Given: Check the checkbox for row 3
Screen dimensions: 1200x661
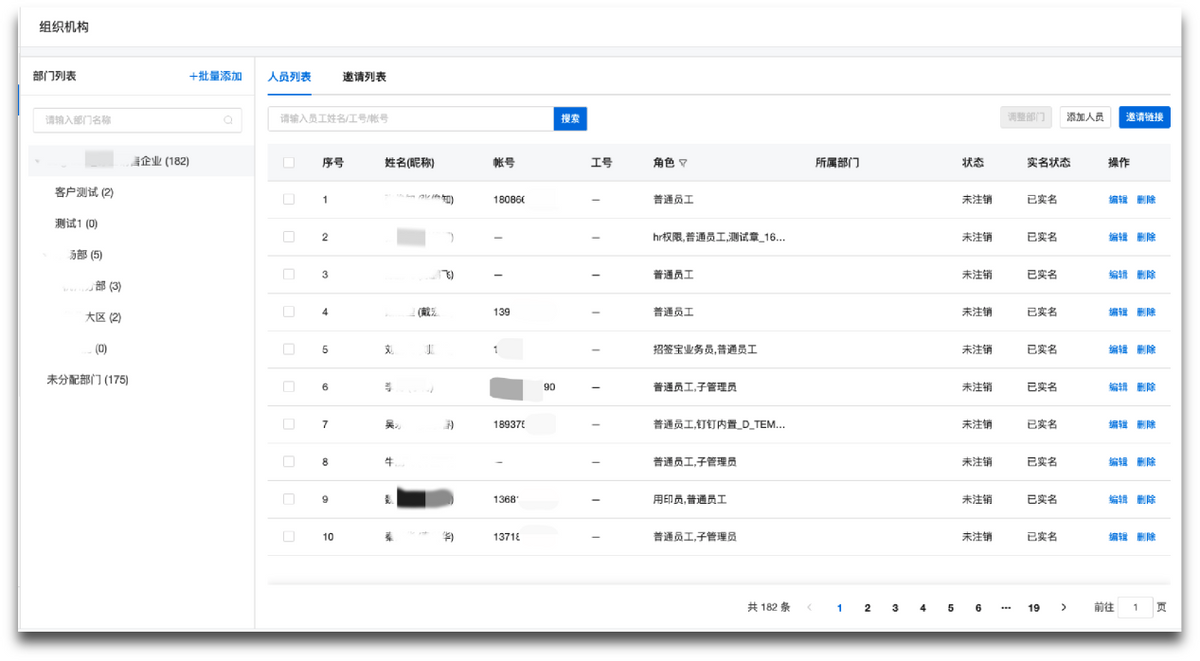Looking at the screenshot, I should pyautogui.click(x=289, y=274).
